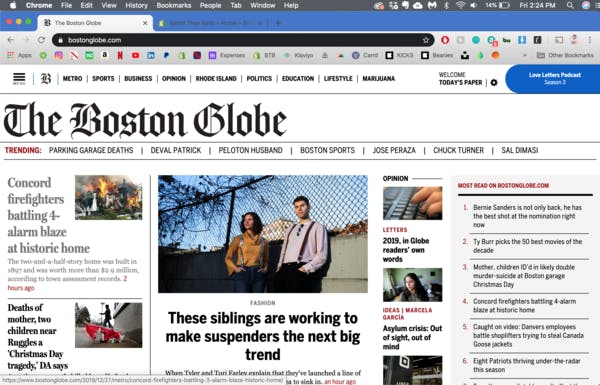Click The Boston Globe masthead logo
Viewport: 600px width, 385px height.
click(145, 120)
